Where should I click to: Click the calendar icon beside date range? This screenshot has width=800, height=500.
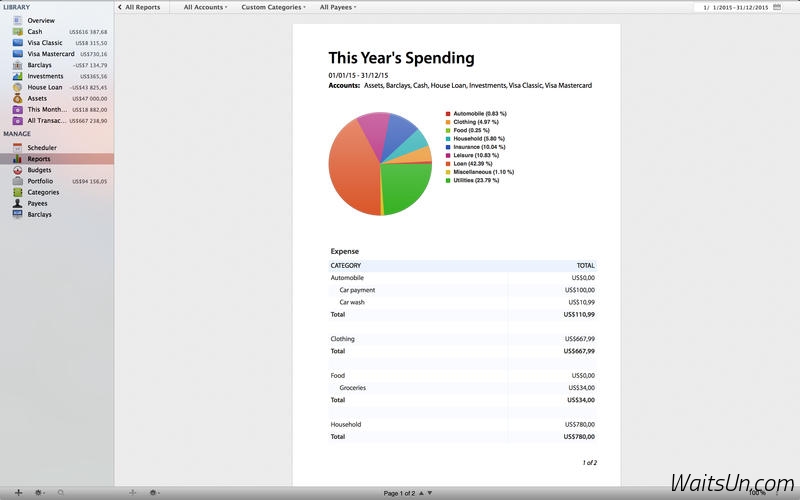tap(776, 7)
